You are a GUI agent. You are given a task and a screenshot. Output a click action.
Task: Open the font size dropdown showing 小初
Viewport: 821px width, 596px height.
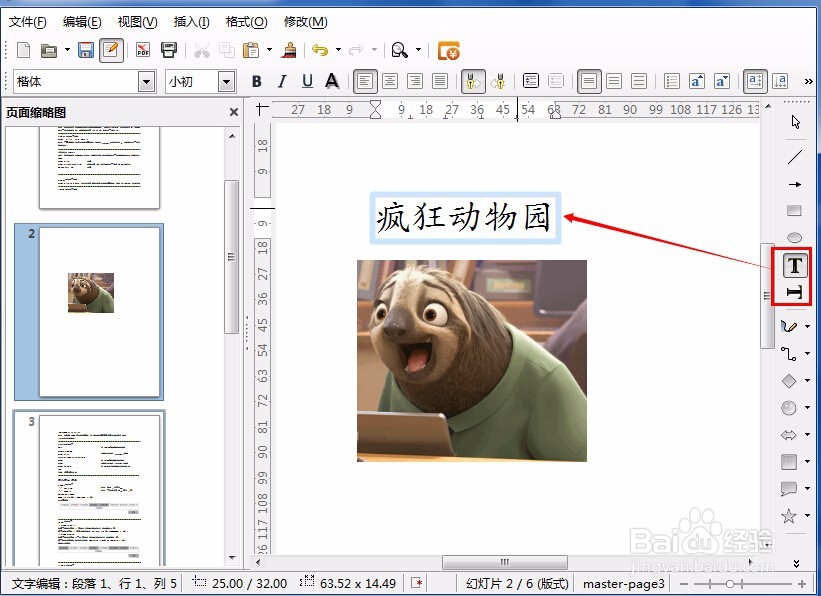(226, 82)
